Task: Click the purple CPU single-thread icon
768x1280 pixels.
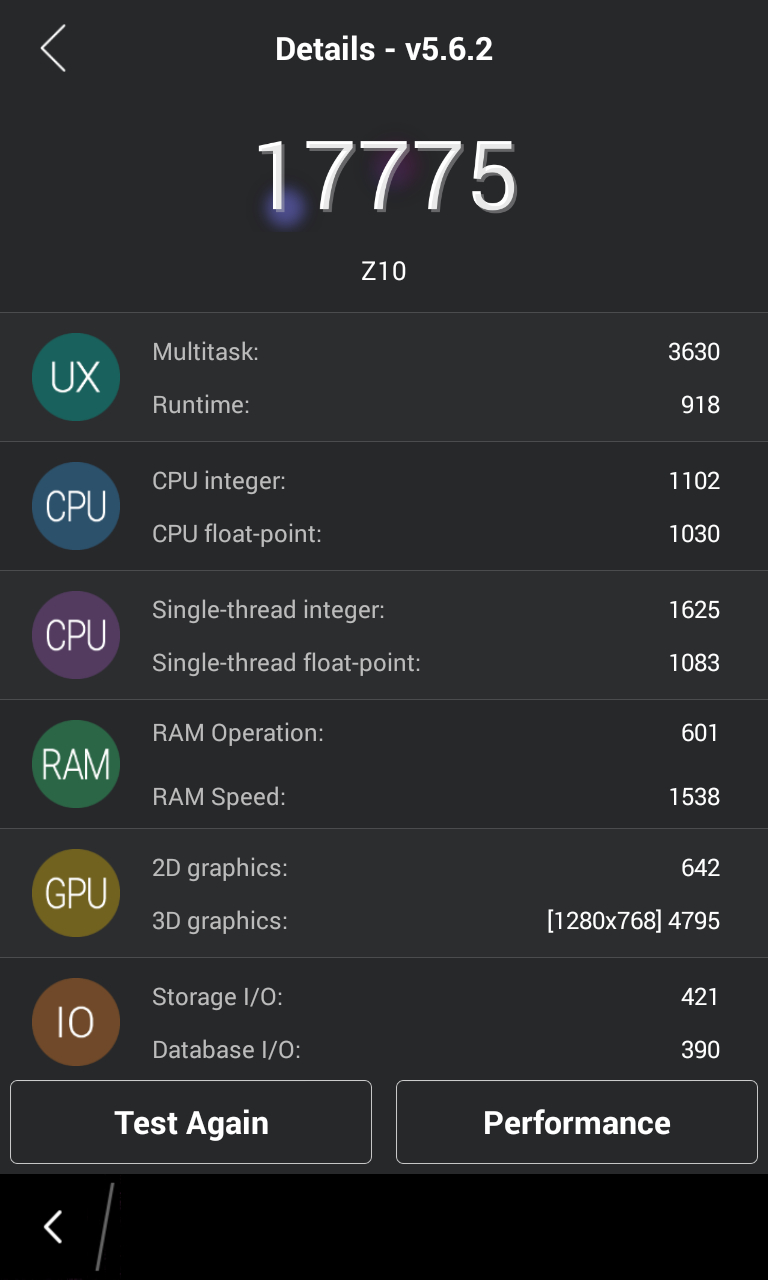Action: point(76,635)
